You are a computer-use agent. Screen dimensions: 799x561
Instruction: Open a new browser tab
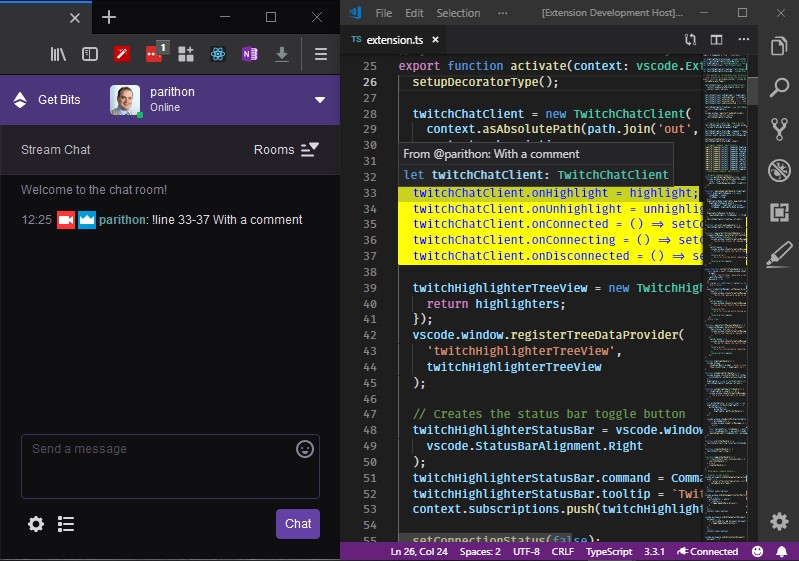[x=109, y=17]
